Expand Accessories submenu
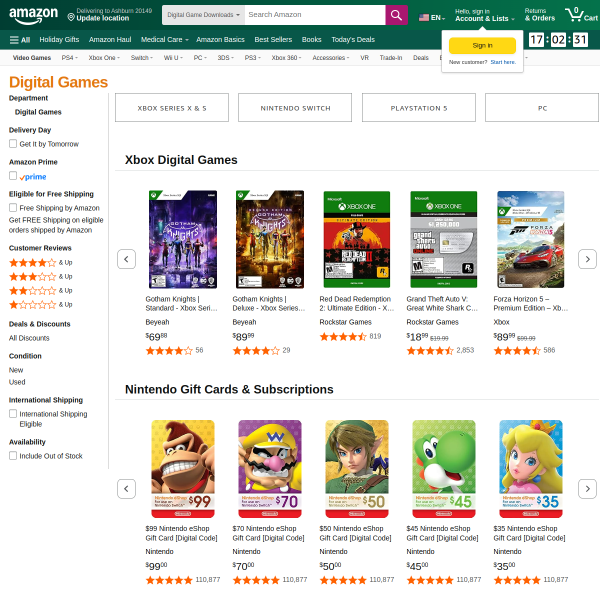Image resolution: width=600 pixels, height=600 pixels. (331, 58)
